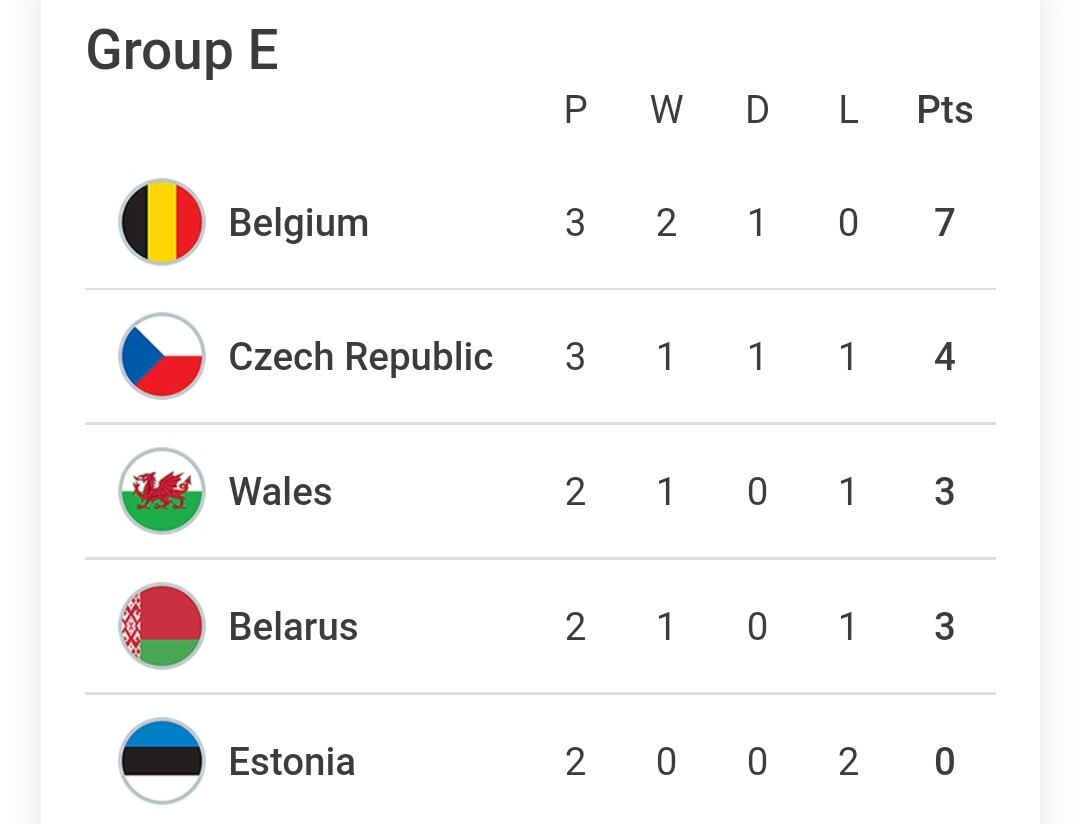Open the Czech Republic team link
Image resolution: width=1080 pixels, height=824 pixels.
pos(360,357)
